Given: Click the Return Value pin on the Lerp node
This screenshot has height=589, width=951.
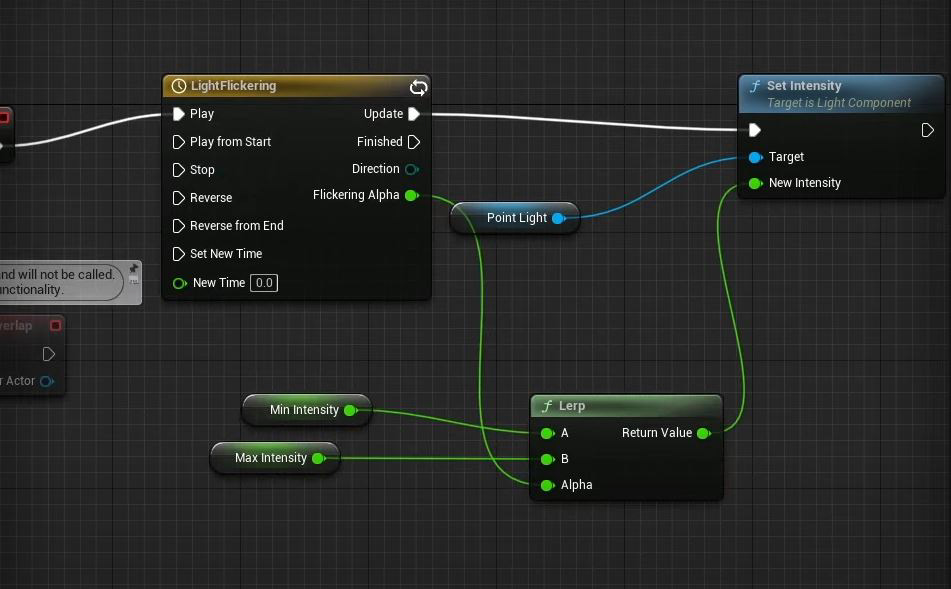Looking at the screenshot, I should coord(704,433).
